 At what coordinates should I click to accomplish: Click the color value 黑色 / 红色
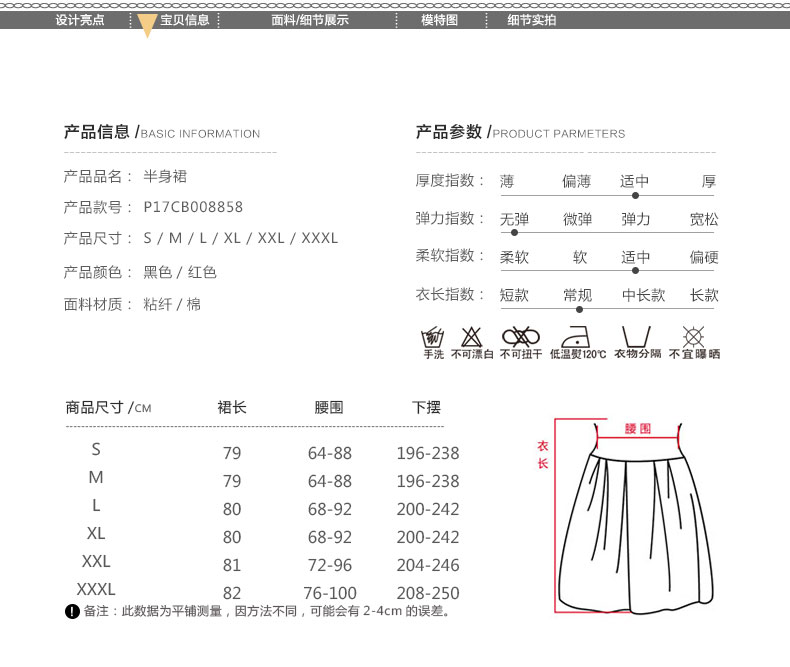point(180,273)
